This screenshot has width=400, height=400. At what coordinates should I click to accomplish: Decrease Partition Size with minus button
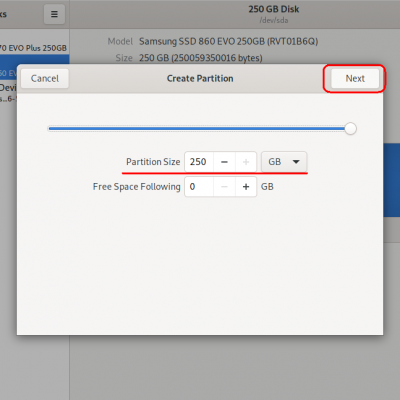(224, 162)
